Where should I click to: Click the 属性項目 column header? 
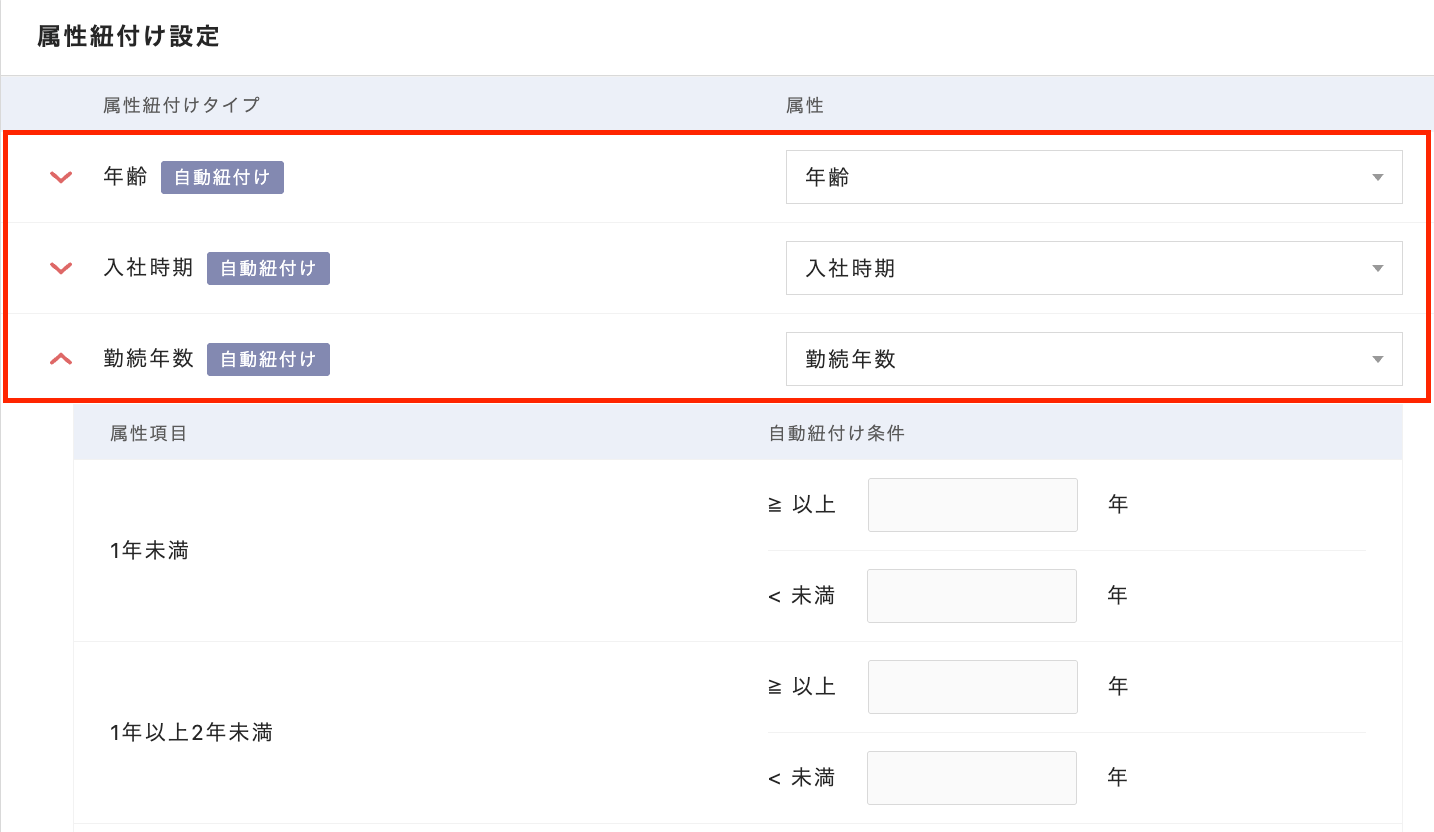click(x=148, y=434)
